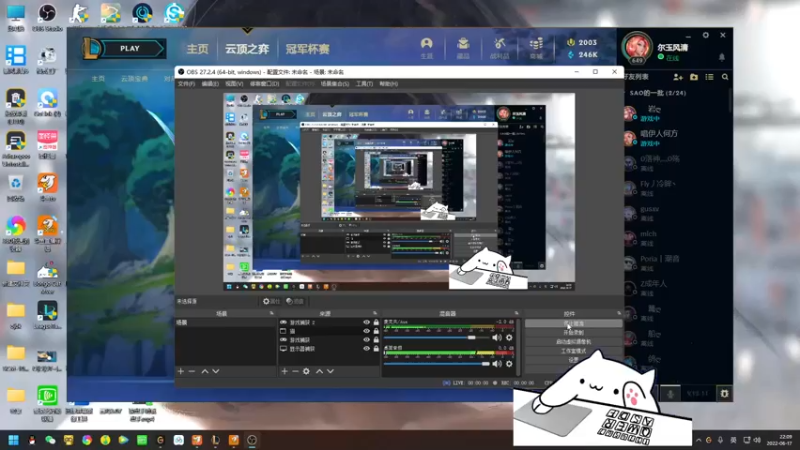Move scene up in scenes panel

click(205, 371)
